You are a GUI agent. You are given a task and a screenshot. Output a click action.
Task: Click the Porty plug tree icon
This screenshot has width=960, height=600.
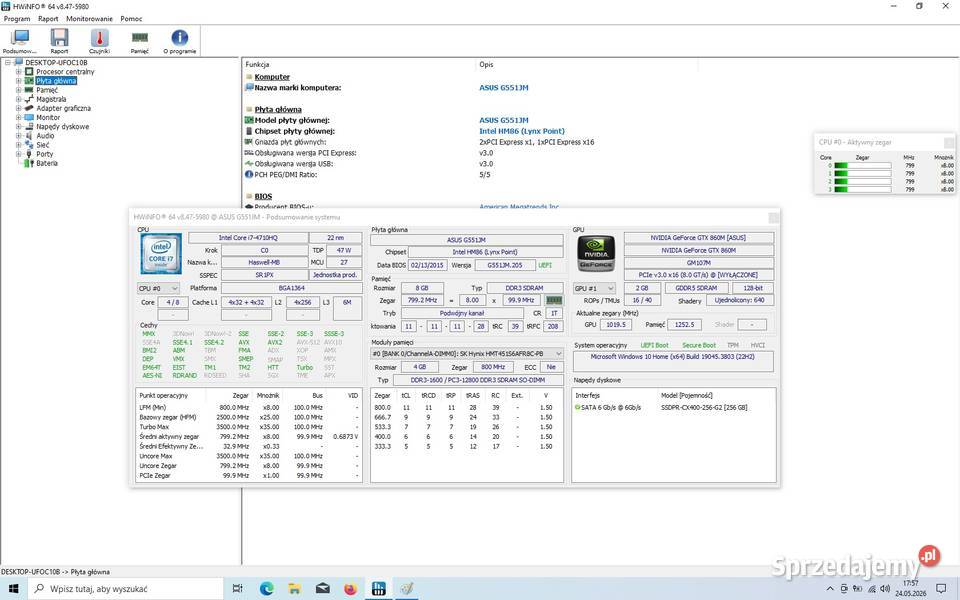(x=28, y=154)
